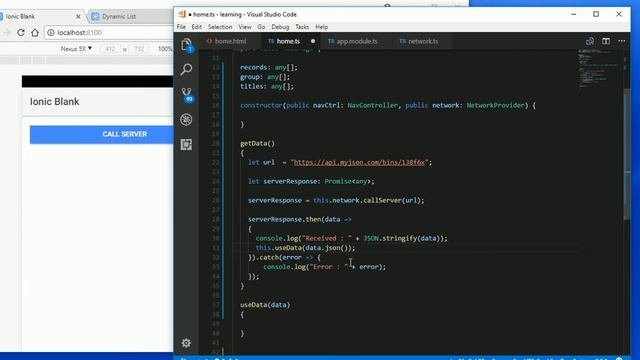
Task: Open Manage gear at activity bar bottom
Action: [x=186, y=343]
